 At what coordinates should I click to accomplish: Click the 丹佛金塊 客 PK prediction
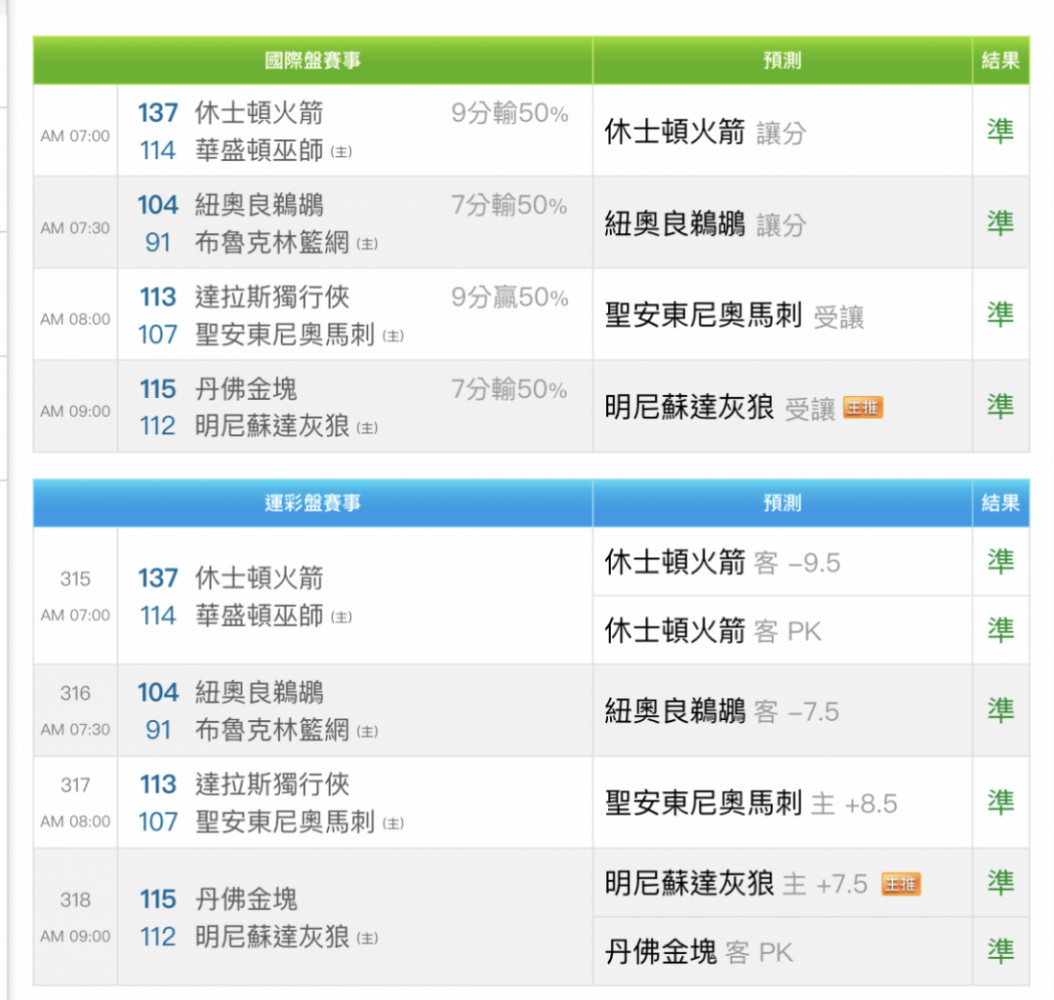pyautogui.click(x=698, y=952)
